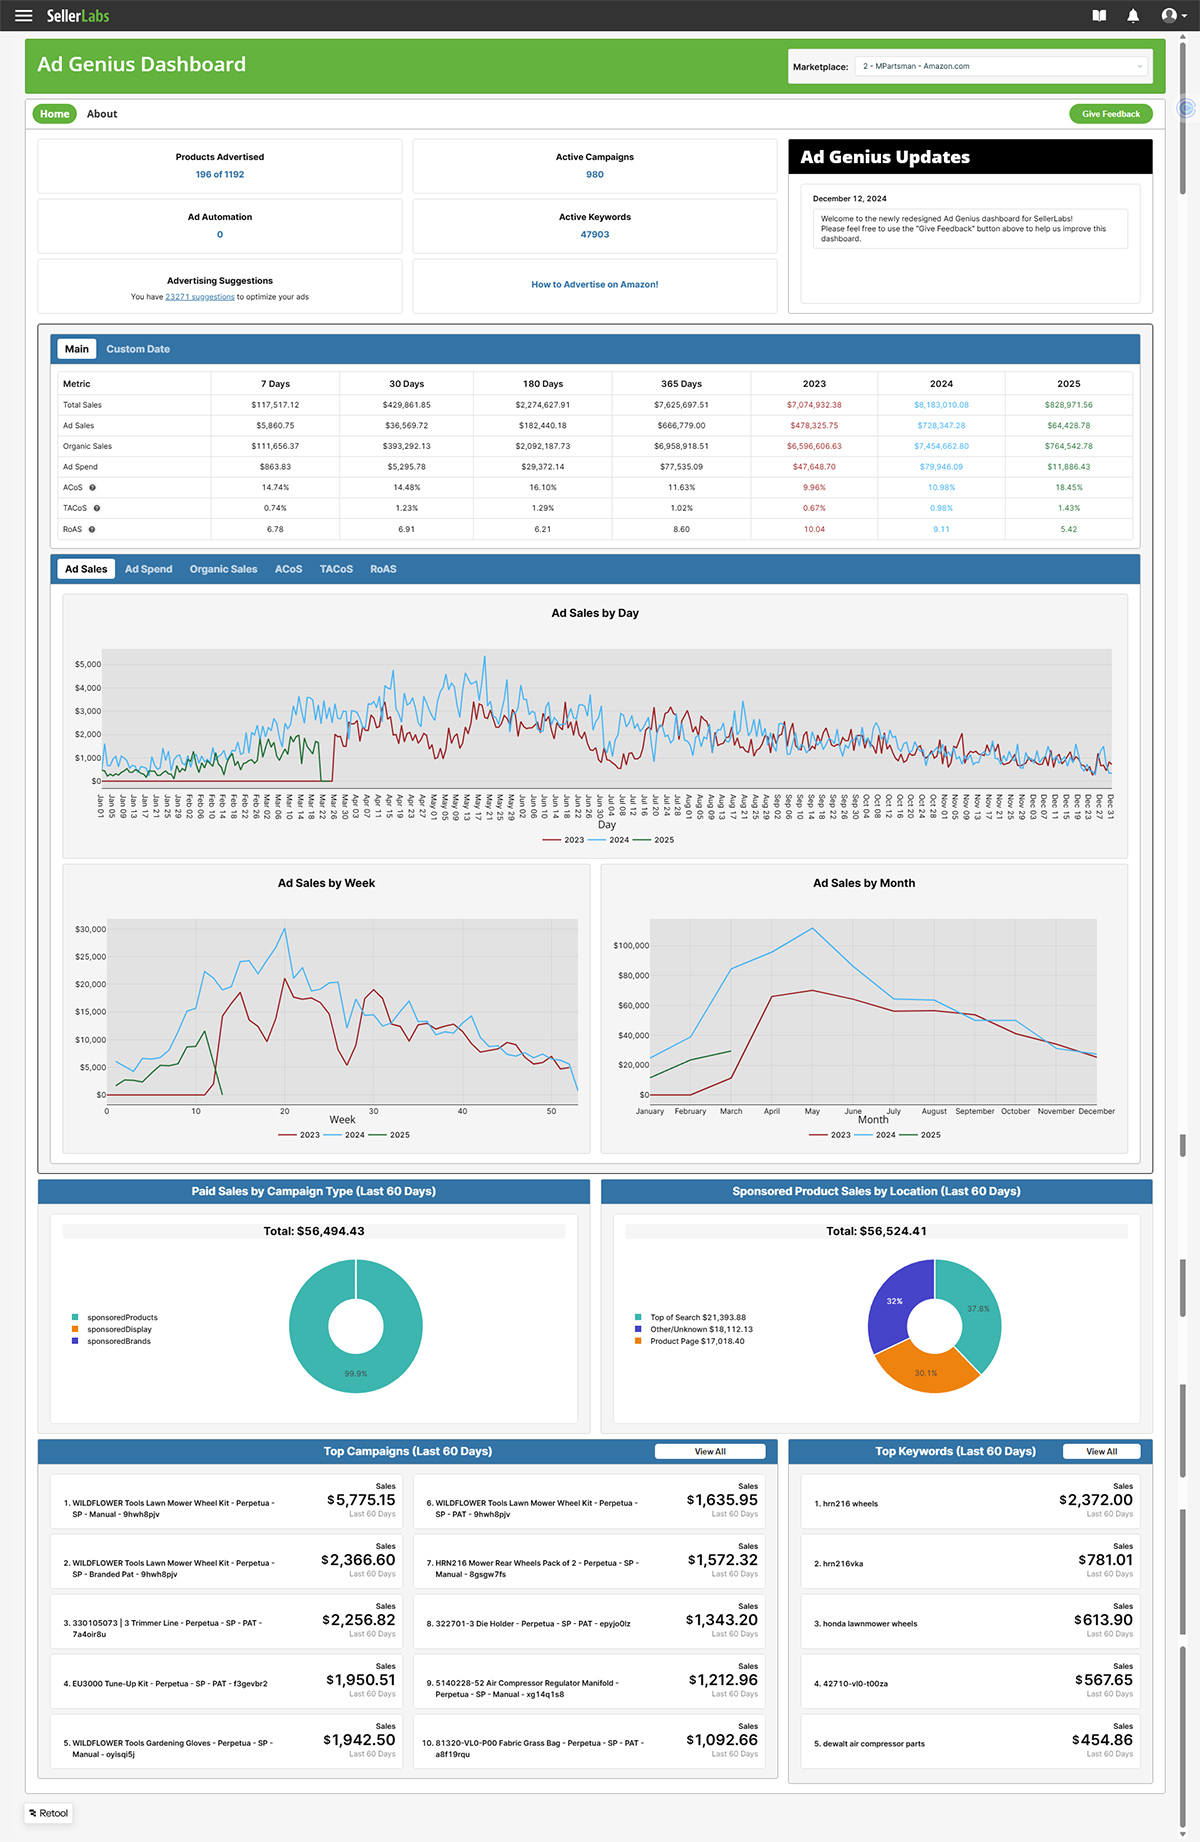Select the Main metrics tab
This screenshot has height=1842, width=1200.
pos(77,349)
